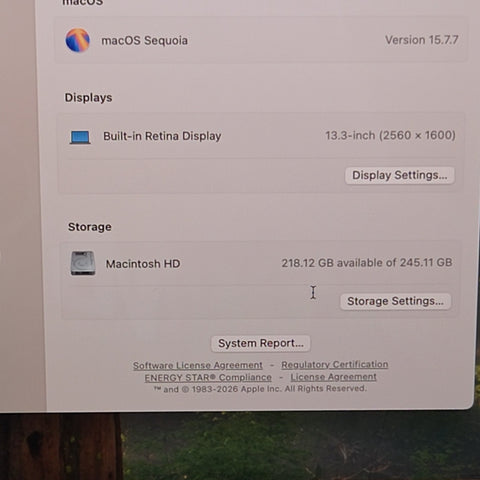Click the 1983-2026 Apple Inc. copyright text
480x480 pixels.
pyautogui.click(x=260, y=389)
